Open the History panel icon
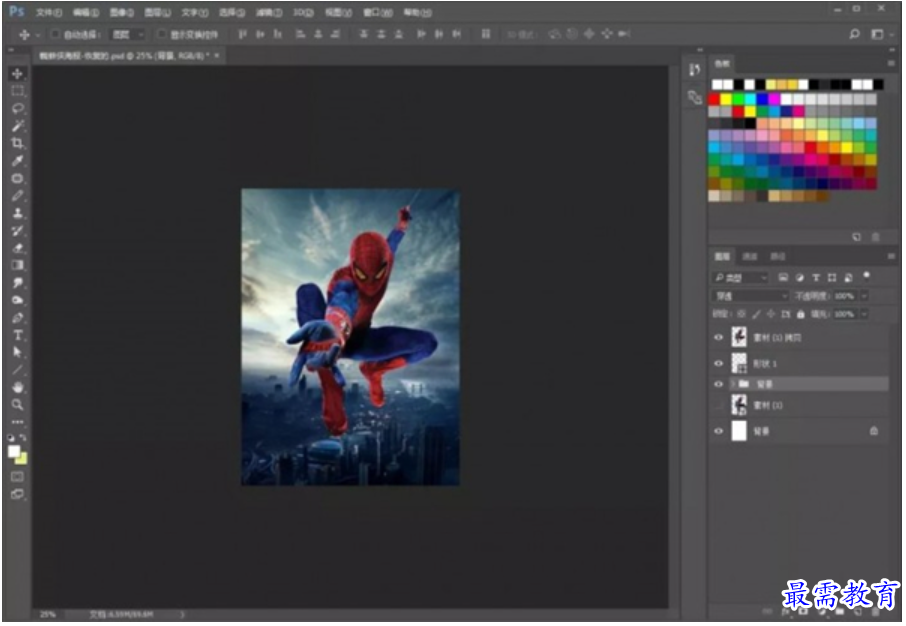 point(695,71)
